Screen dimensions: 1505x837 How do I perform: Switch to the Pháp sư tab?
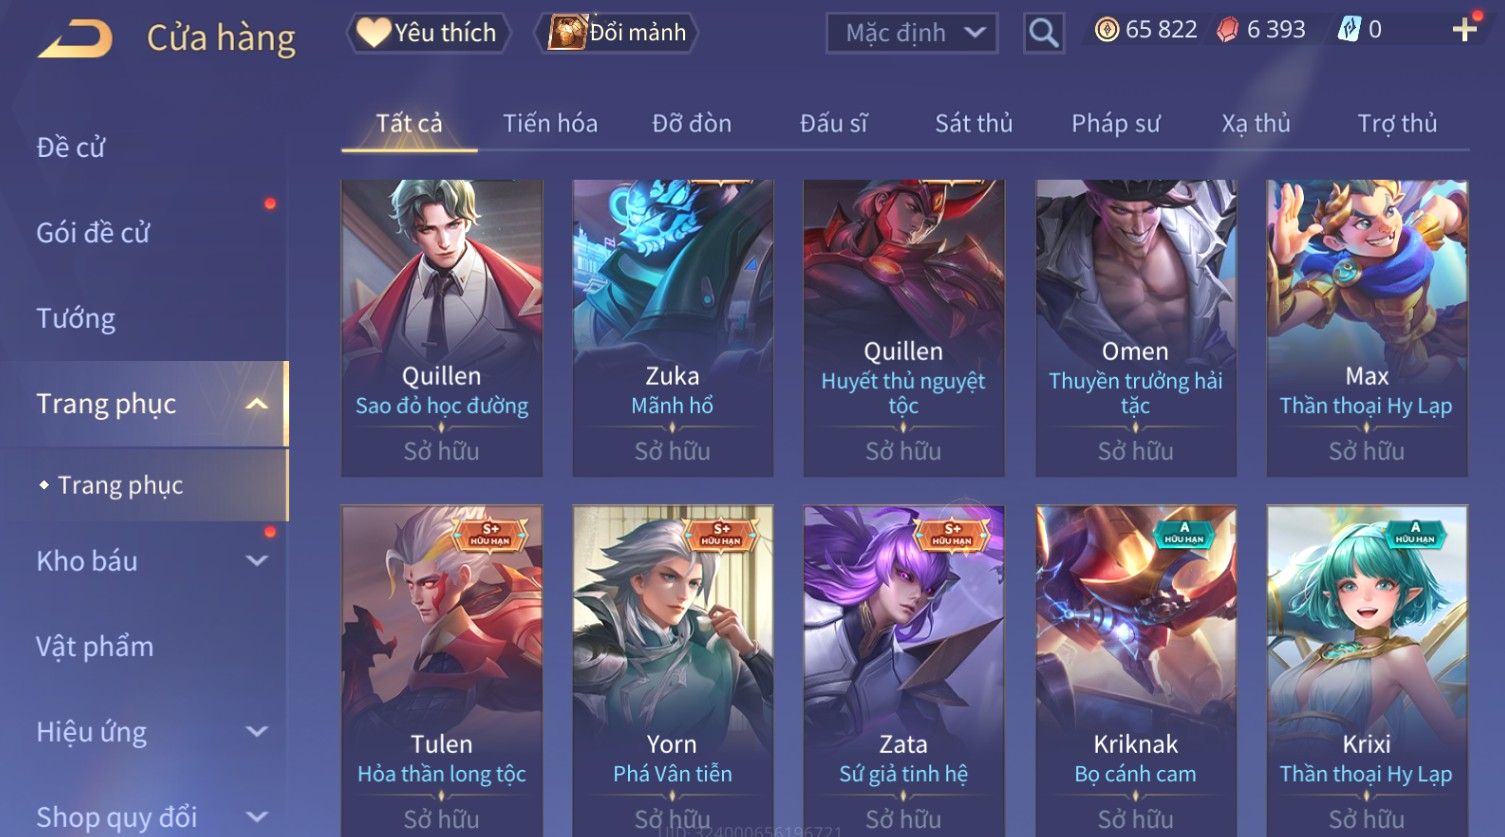tap(1115, 123)
